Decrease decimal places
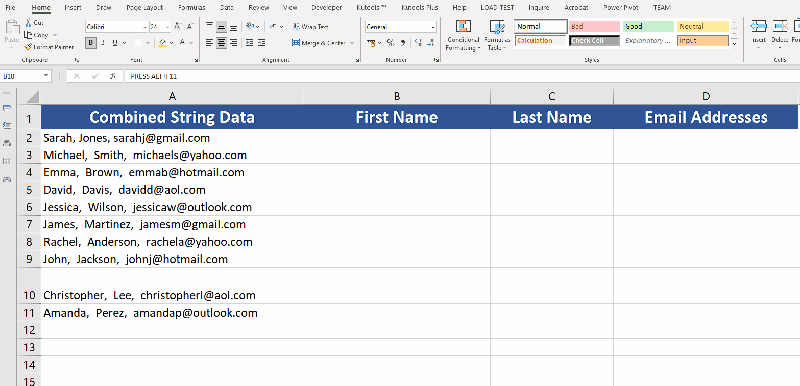Screen dimensions: 800x386 [431, 43]
